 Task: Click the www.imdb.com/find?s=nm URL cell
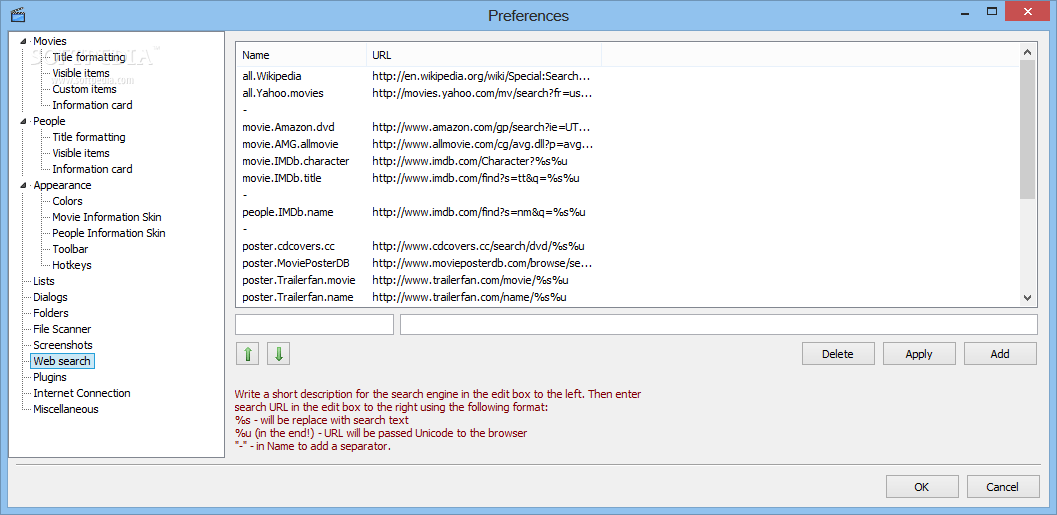pos(479,212)
